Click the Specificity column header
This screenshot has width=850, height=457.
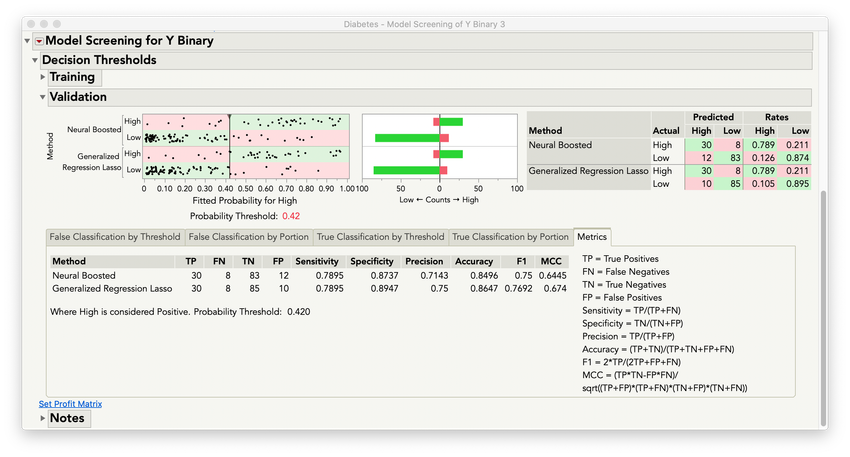point(371,261)
